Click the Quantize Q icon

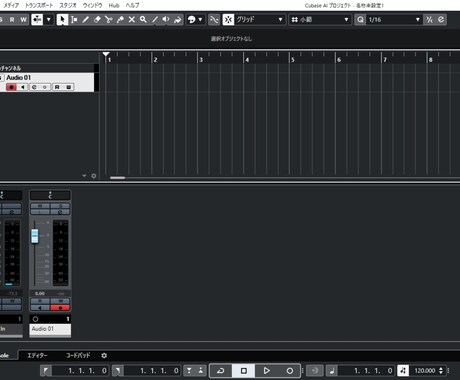(x=360, y=20)
